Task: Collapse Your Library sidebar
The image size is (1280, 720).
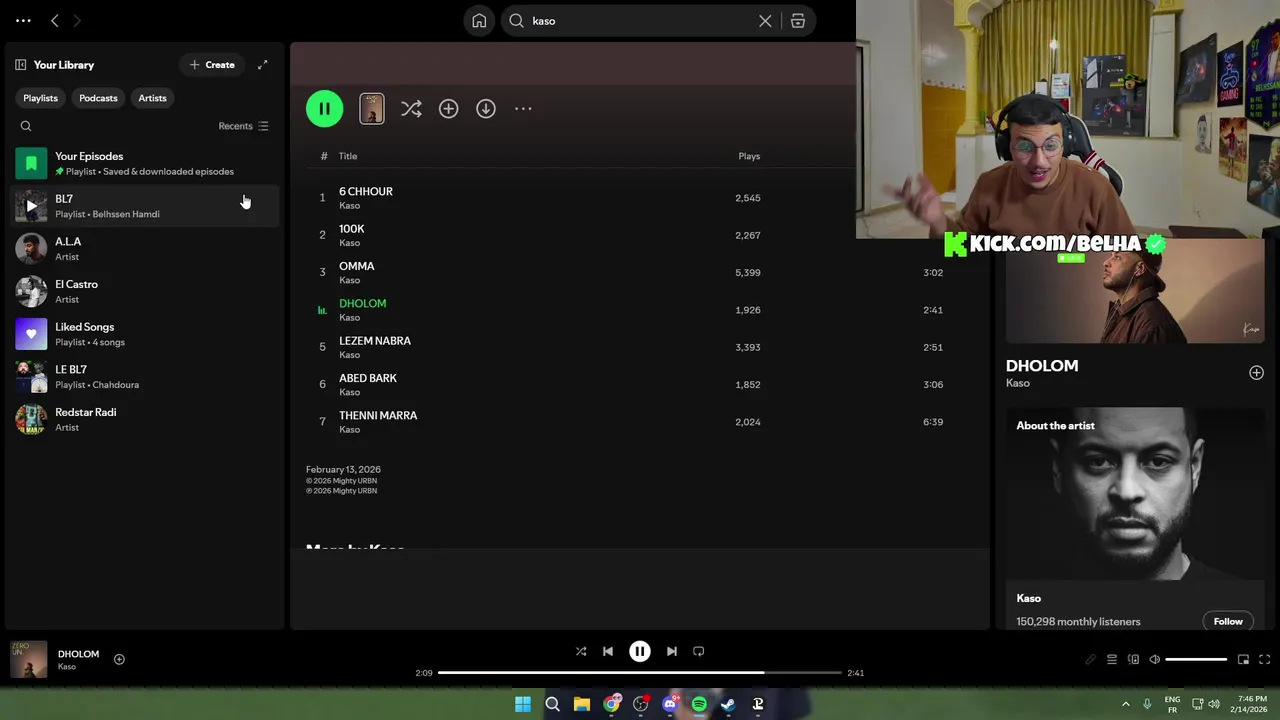Action: (20, 65)
